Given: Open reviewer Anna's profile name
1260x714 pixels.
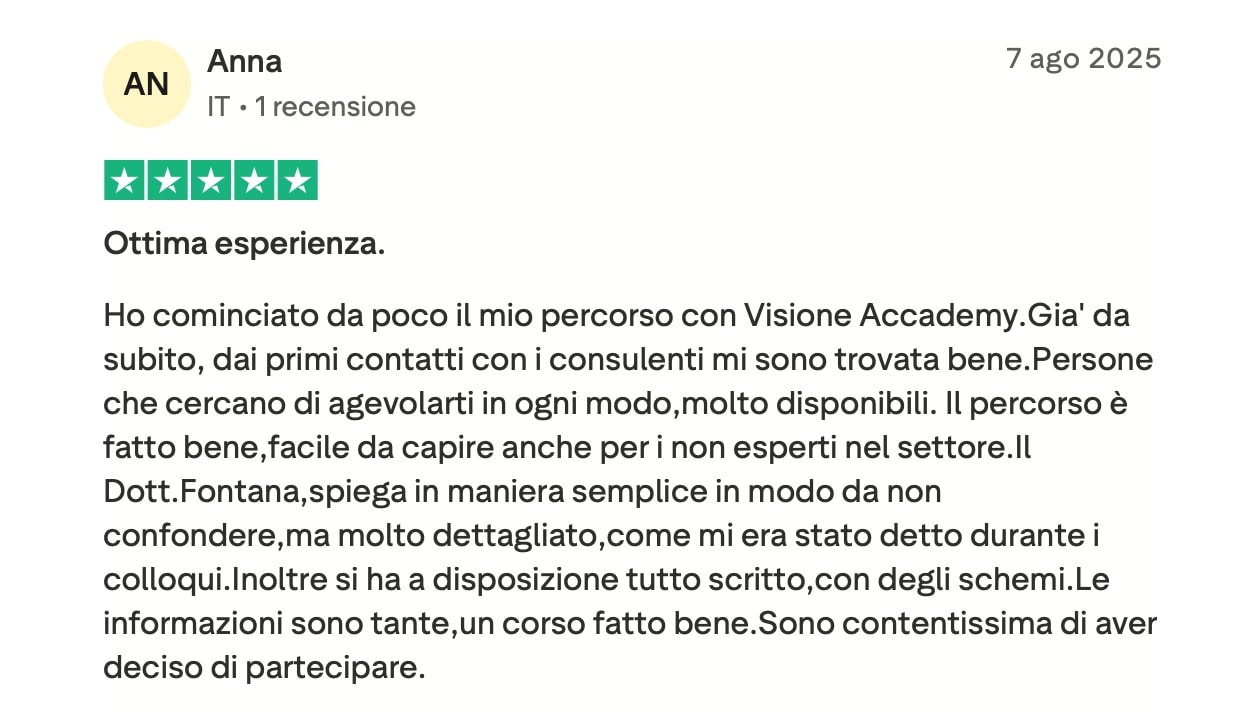Looking at the screenshot, I should click(244, 62).
